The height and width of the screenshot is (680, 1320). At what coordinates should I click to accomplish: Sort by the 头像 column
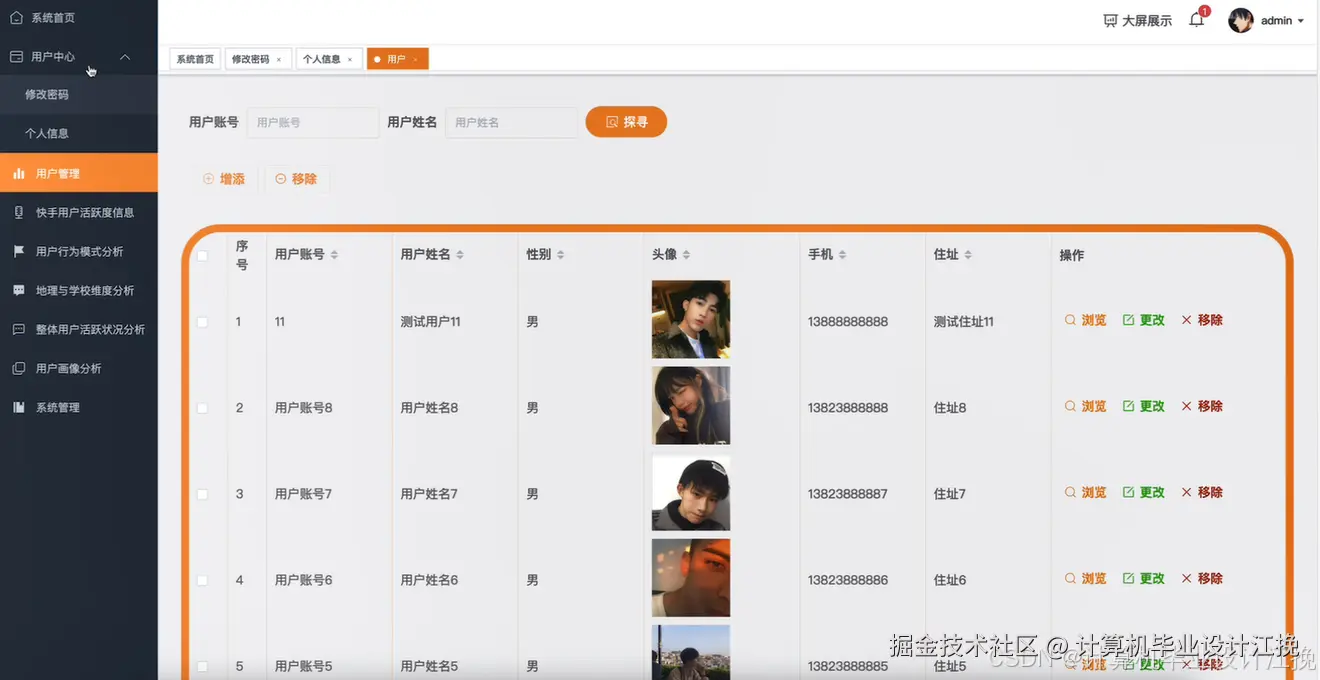pyautogui.click(x=686, y=255)
